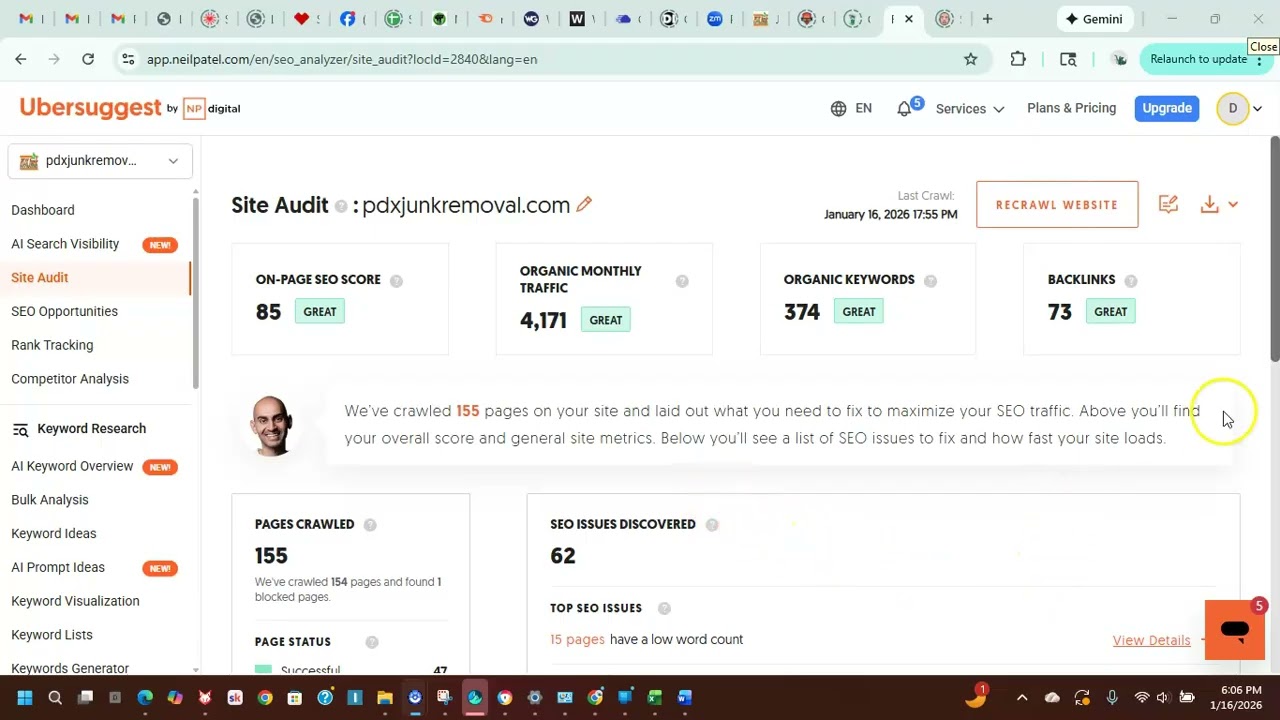
Task: Click help icon next to On-Page SEO Score
Action: click(x=396, y=280)
